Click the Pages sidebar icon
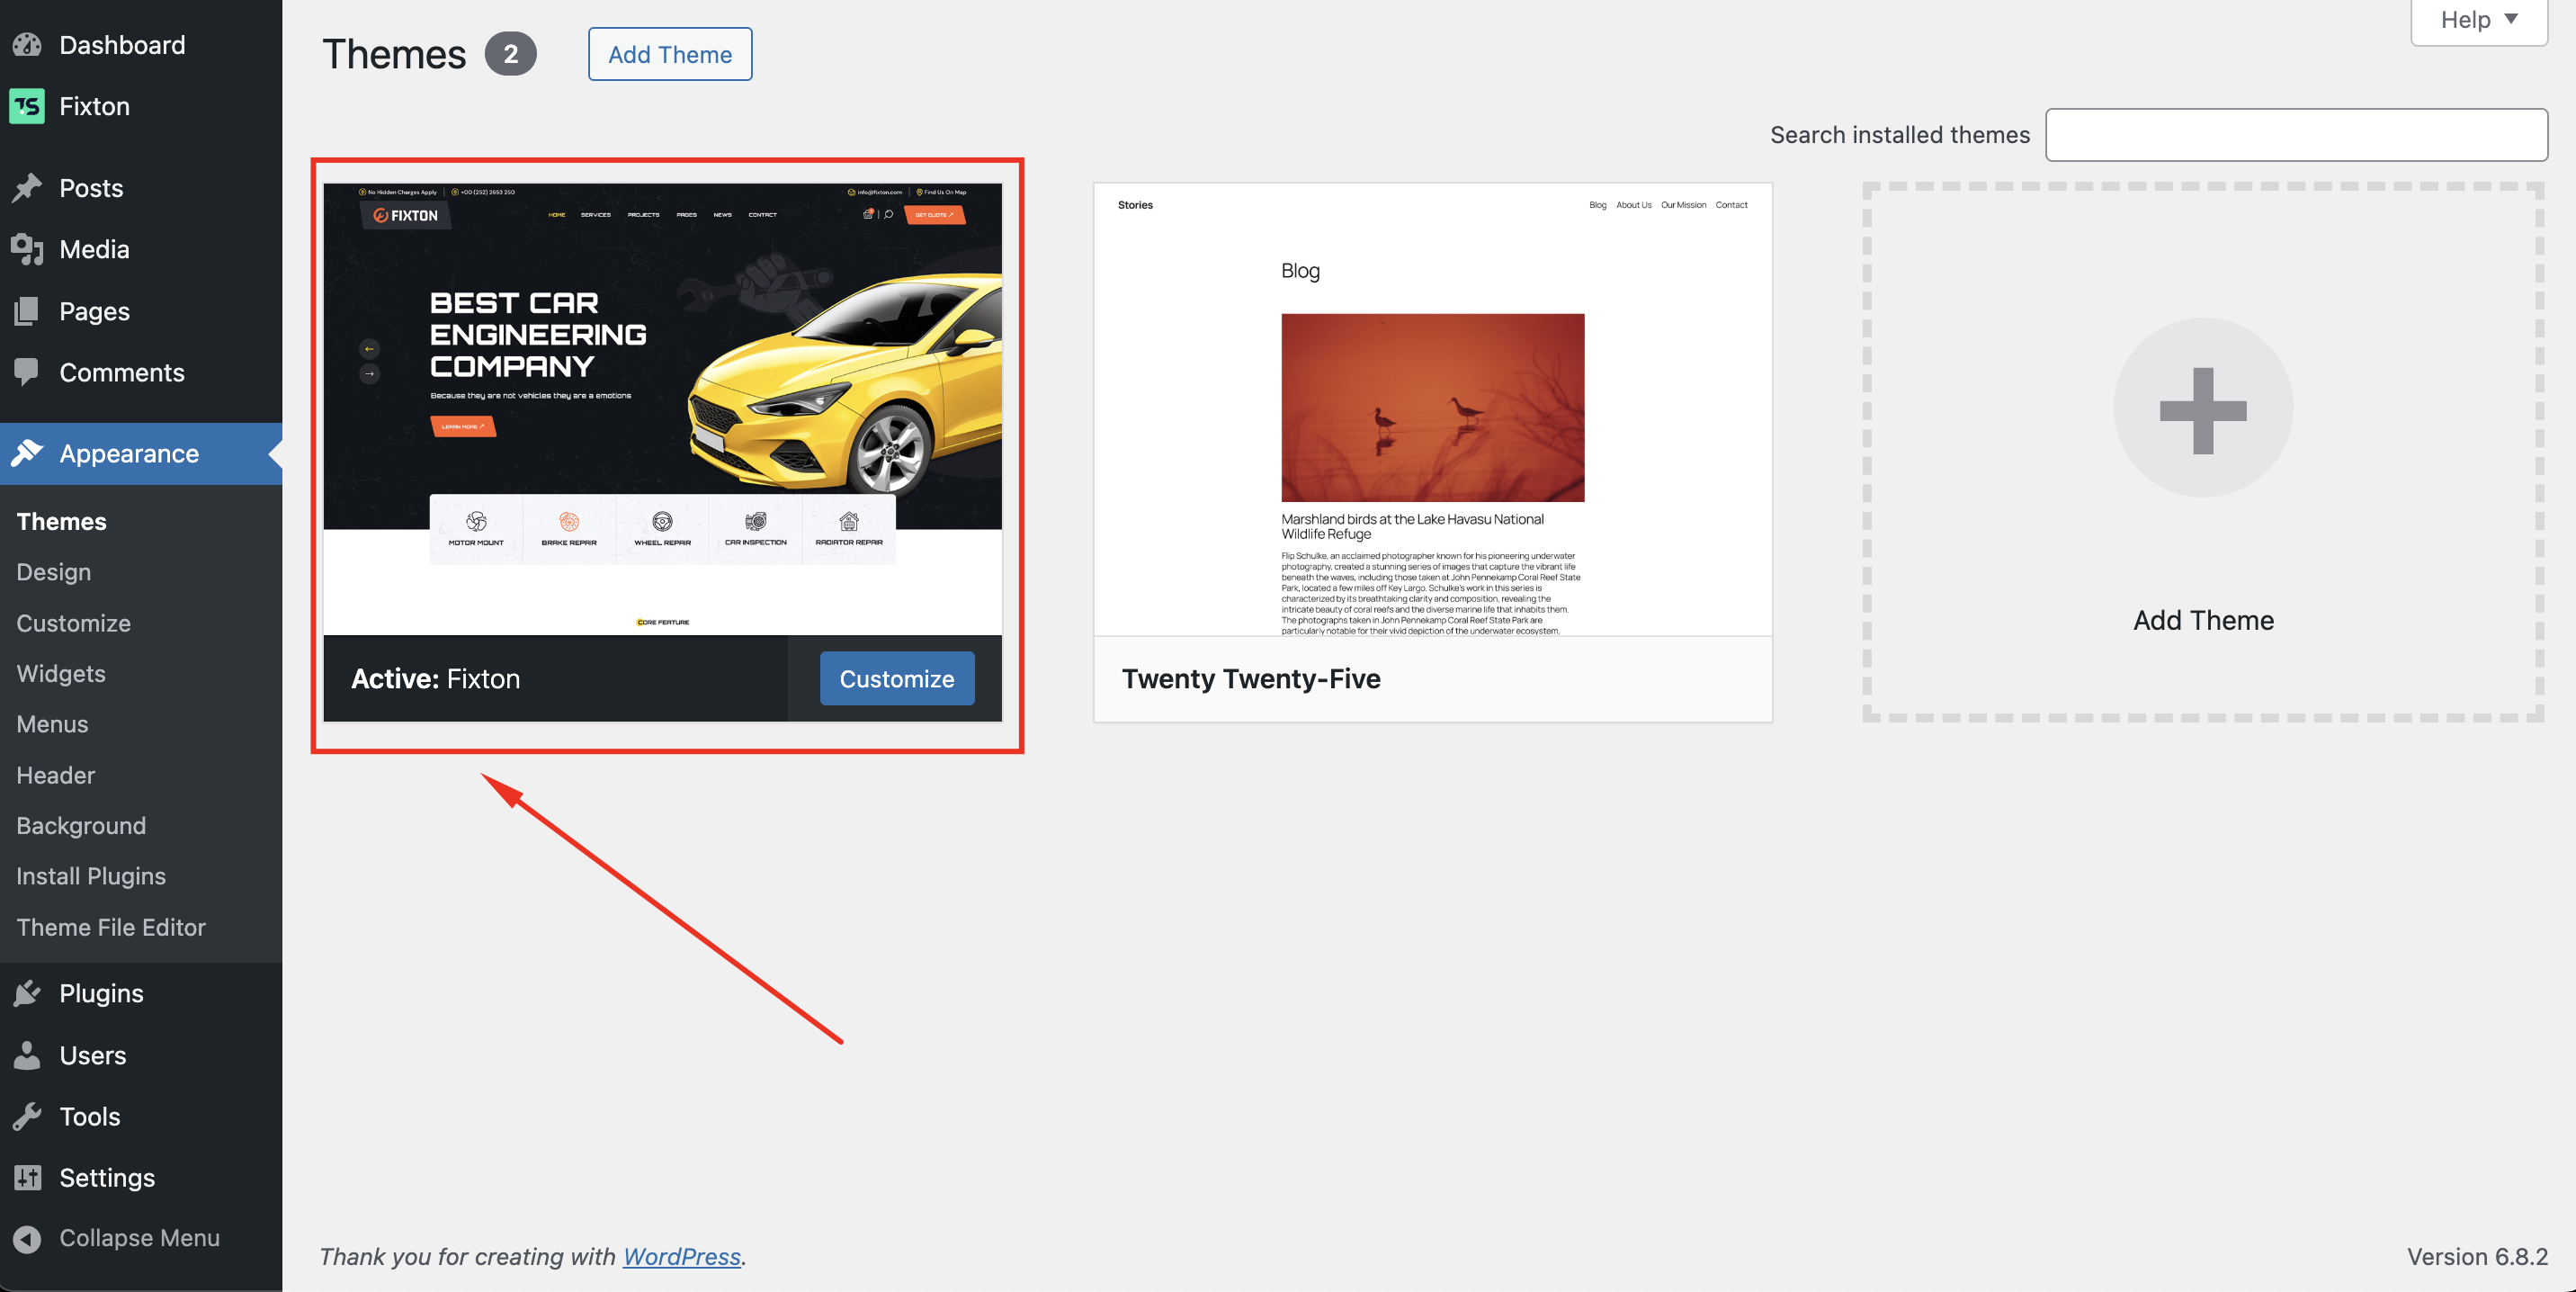Viewport: 2576px width, 1292px height. [x=27, y=311]
